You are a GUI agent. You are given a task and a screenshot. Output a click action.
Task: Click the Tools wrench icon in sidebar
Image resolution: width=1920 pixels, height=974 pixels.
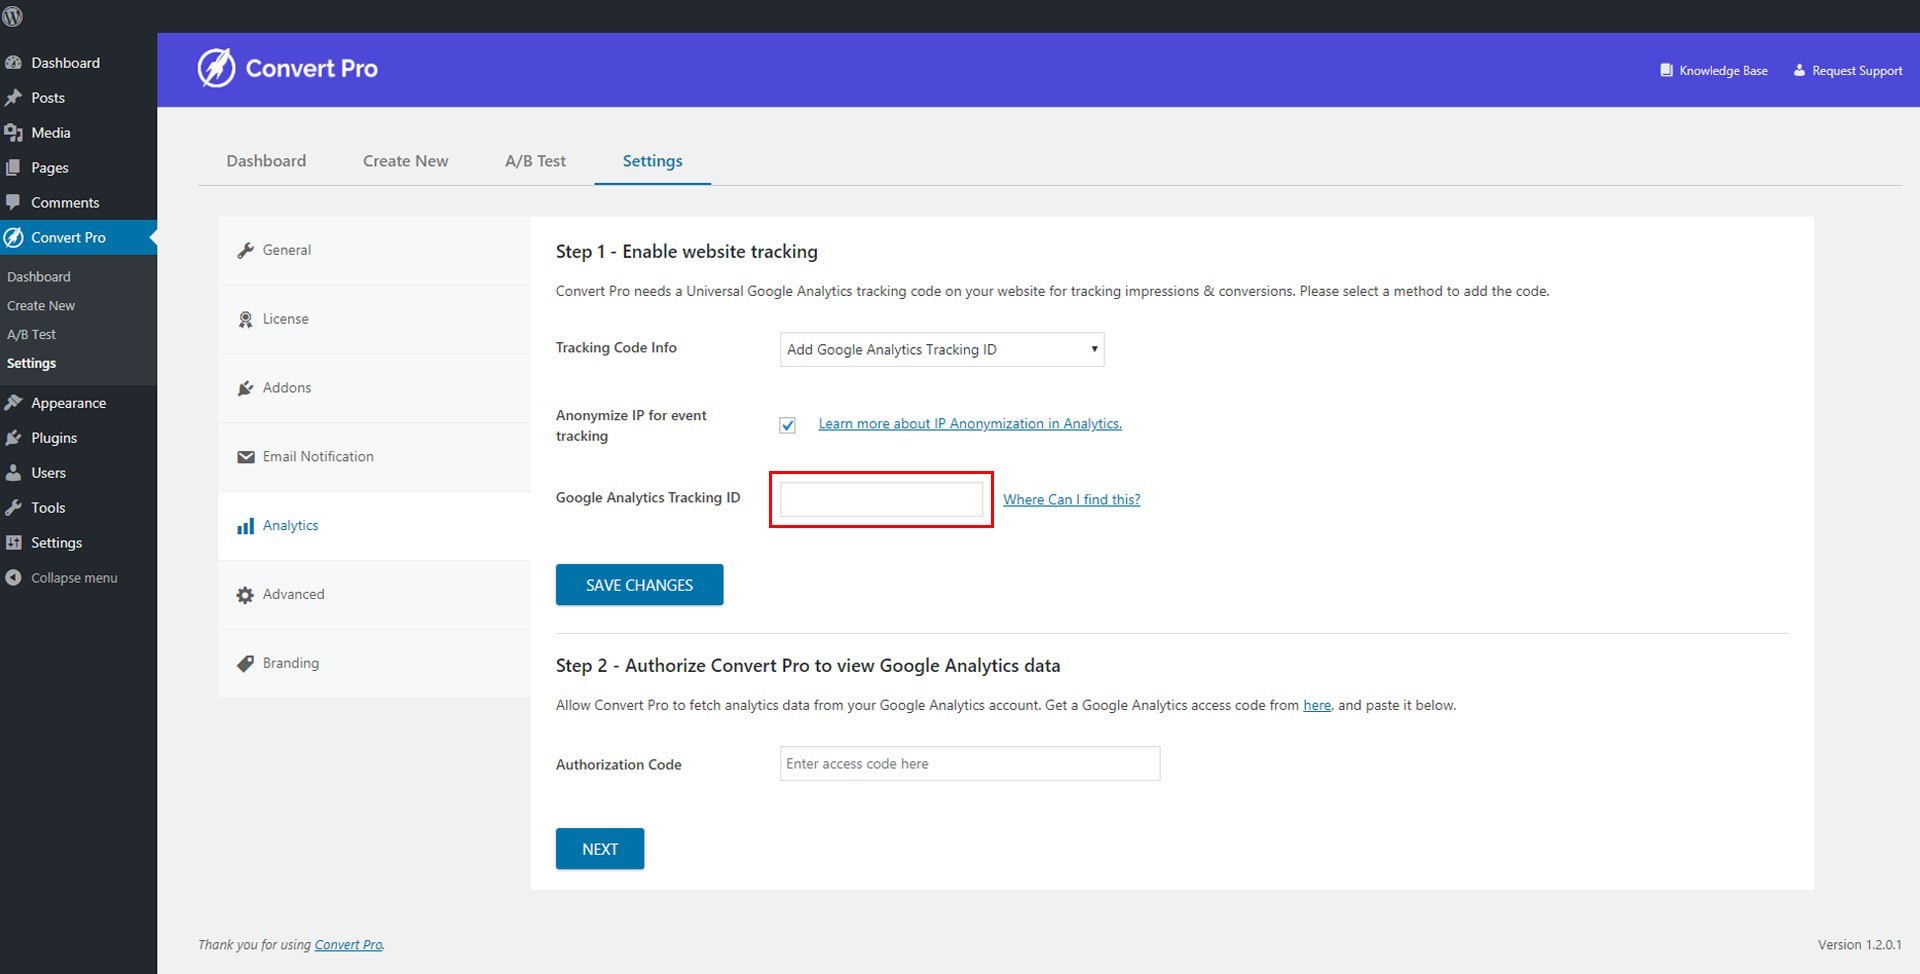click(13, 507)
